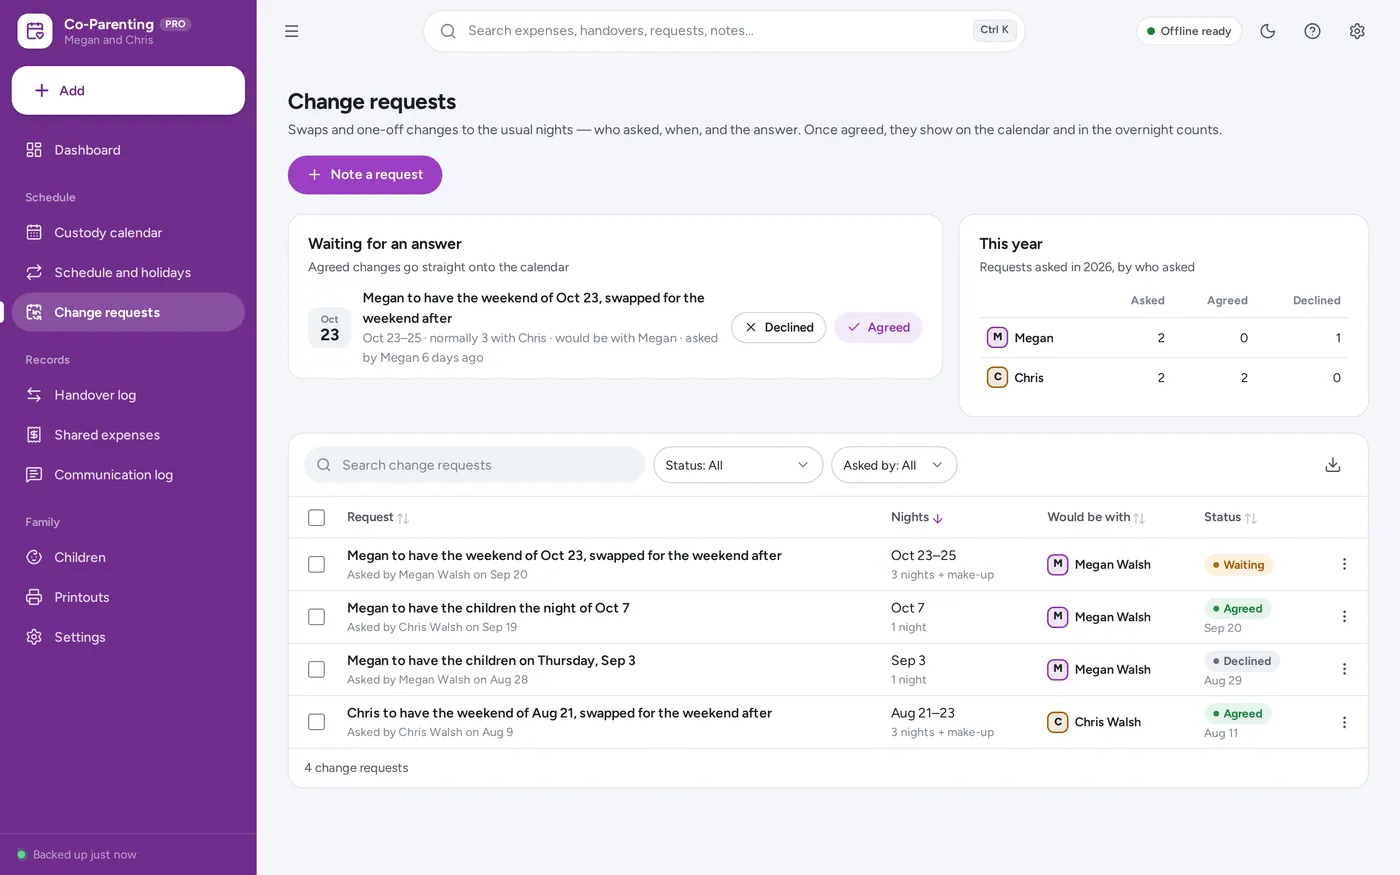
Task: Click the Offline ready status pill
Action: click(x=1189, y=31)
